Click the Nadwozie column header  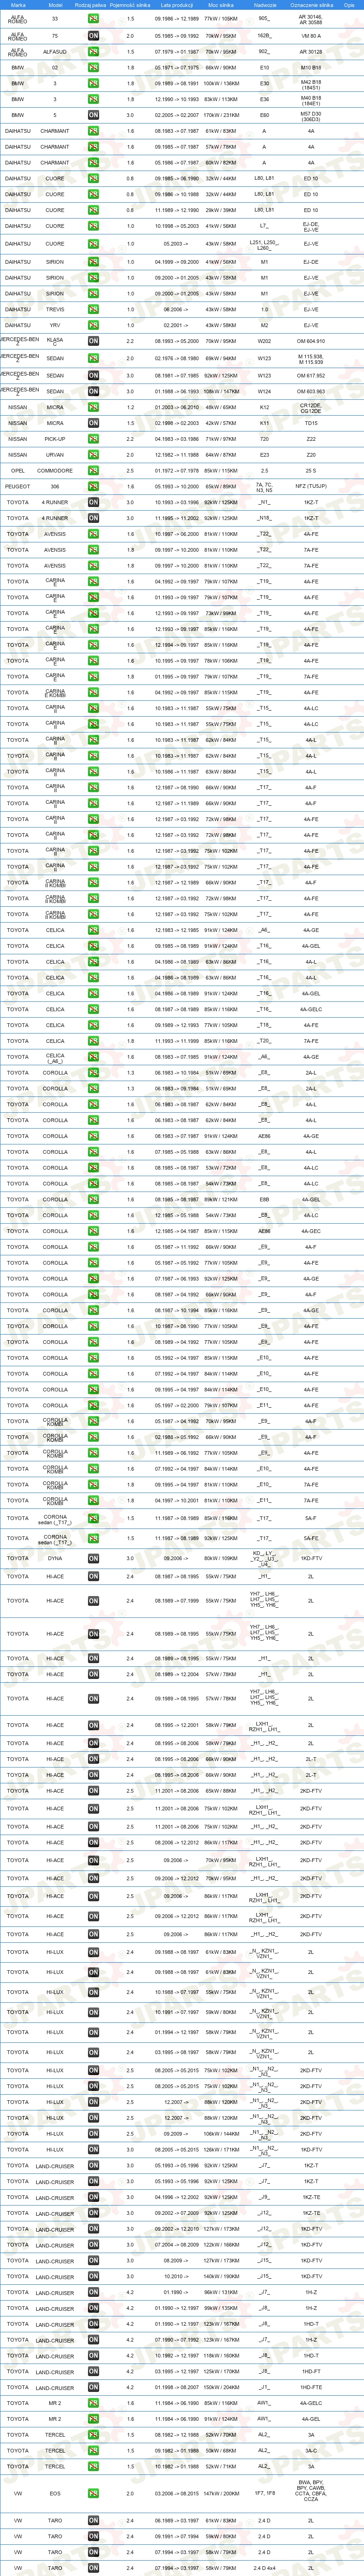click(x=264, y=5)
